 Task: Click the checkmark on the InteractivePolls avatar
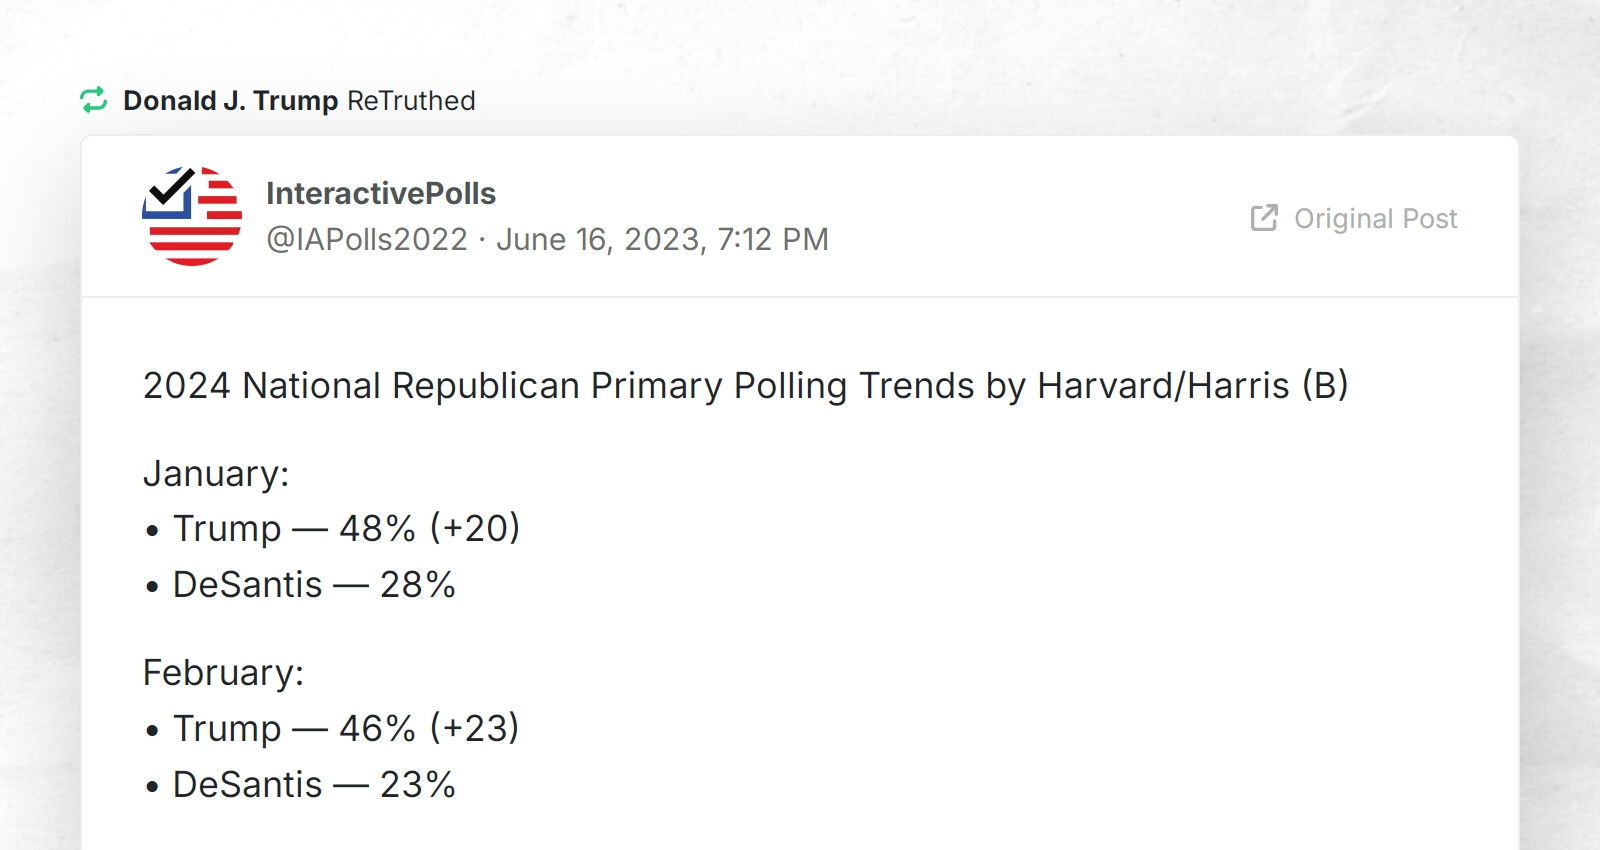pyautogui.click(x=172, y=188)
